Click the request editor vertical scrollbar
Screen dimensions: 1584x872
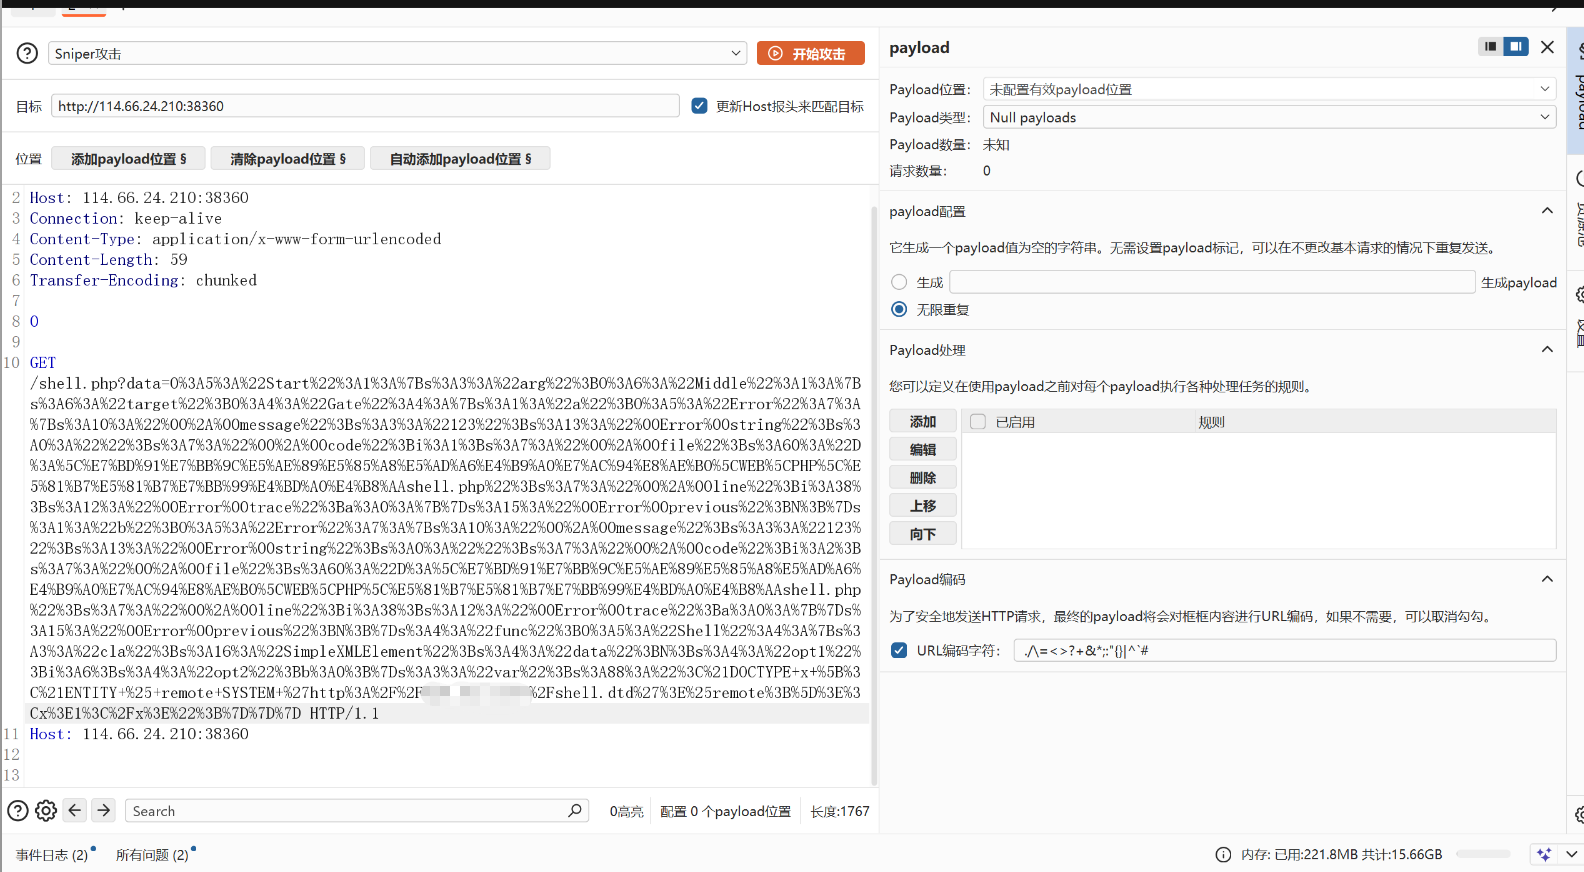pos(873,496)
